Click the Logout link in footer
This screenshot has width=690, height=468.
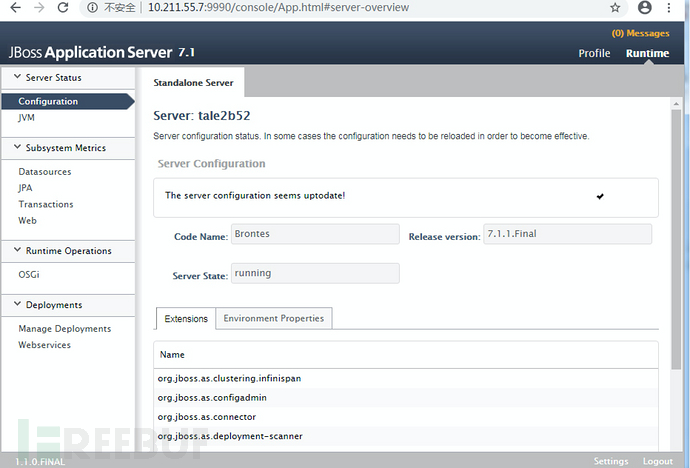pos(657,461)
